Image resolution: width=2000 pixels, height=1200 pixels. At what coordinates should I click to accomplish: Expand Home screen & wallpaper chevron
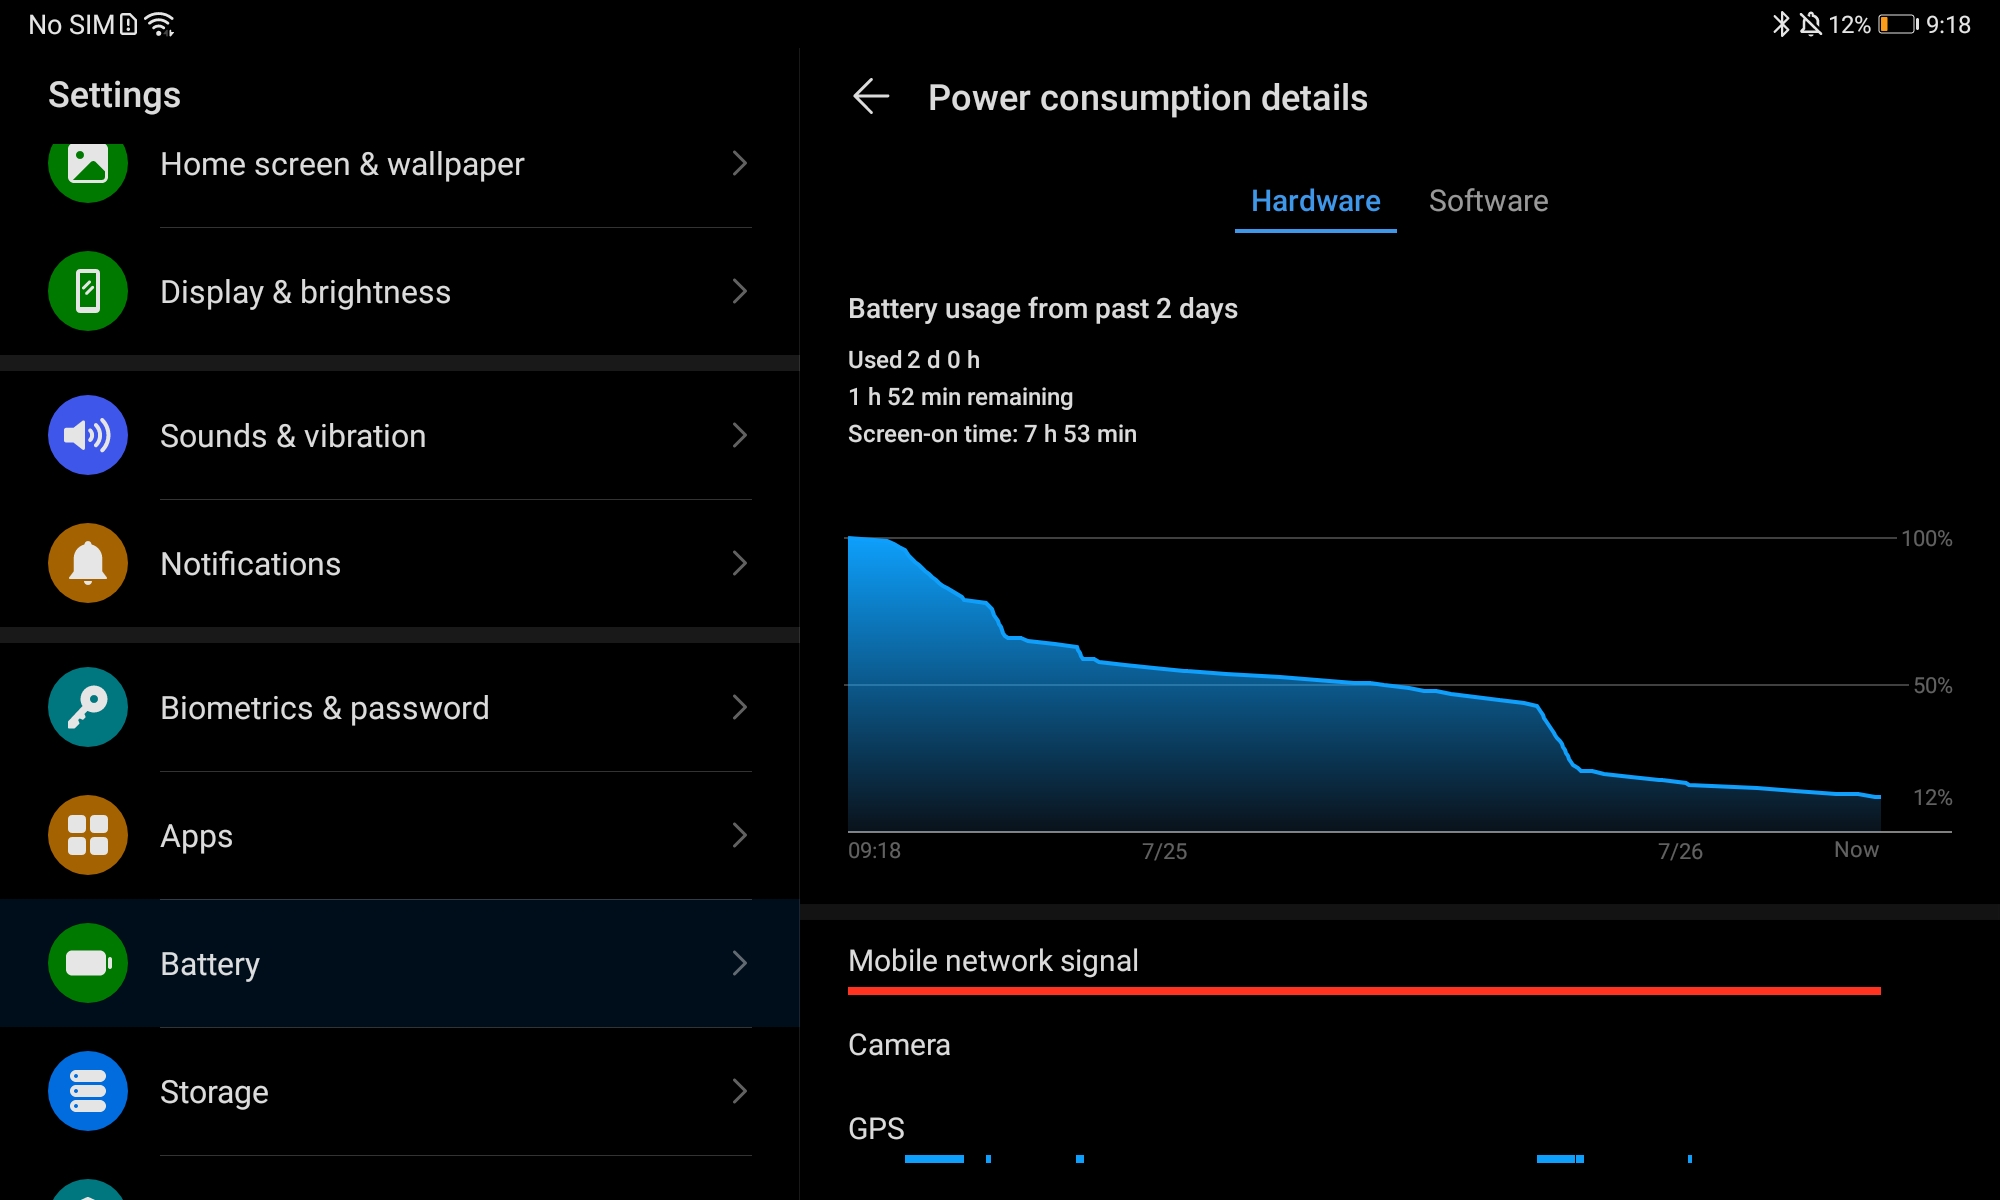click(740, 163)
